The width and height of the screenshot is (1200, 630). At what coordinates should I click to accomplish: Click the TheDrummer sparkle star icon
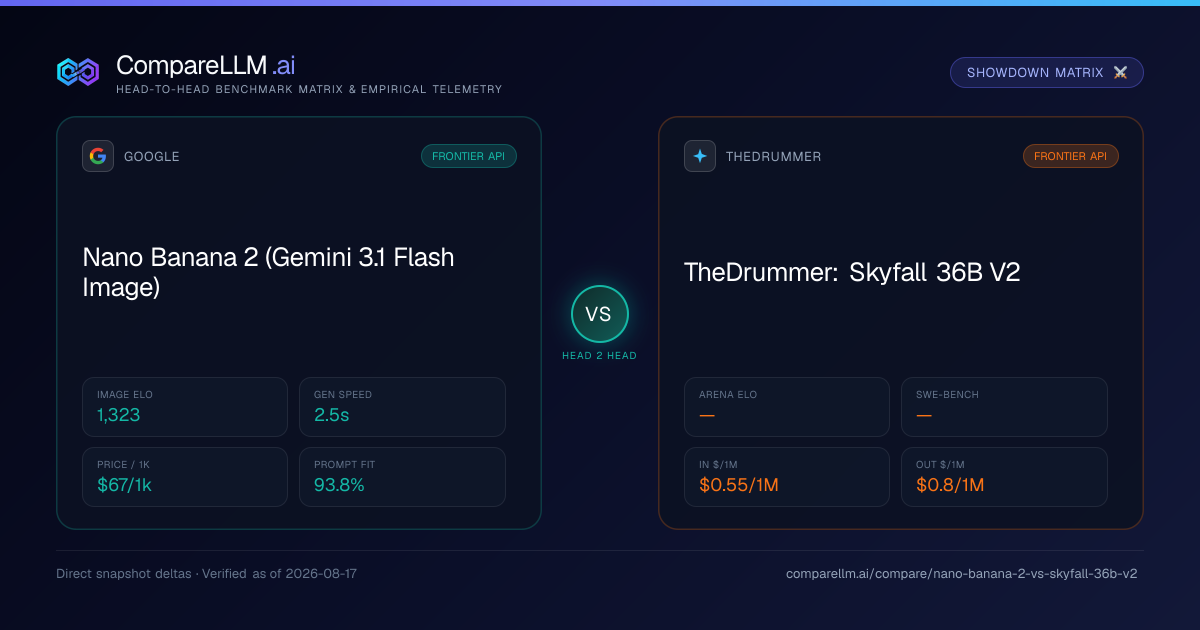point(700,156)
